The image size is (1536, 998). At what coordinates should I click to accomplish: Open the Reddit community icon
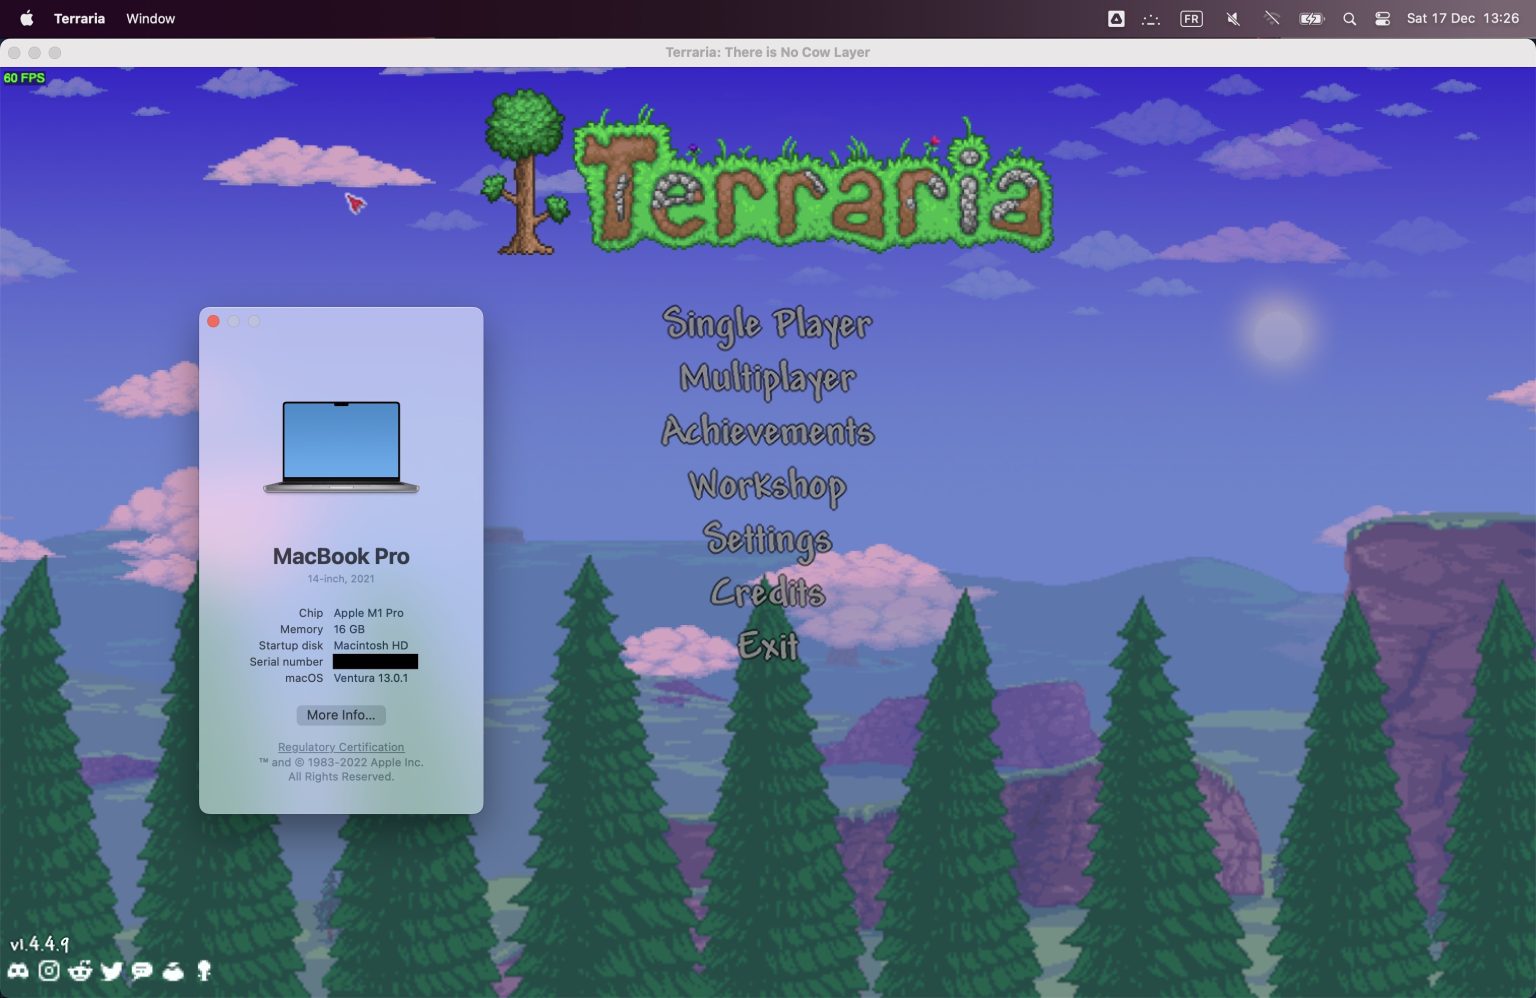(80, 971)
